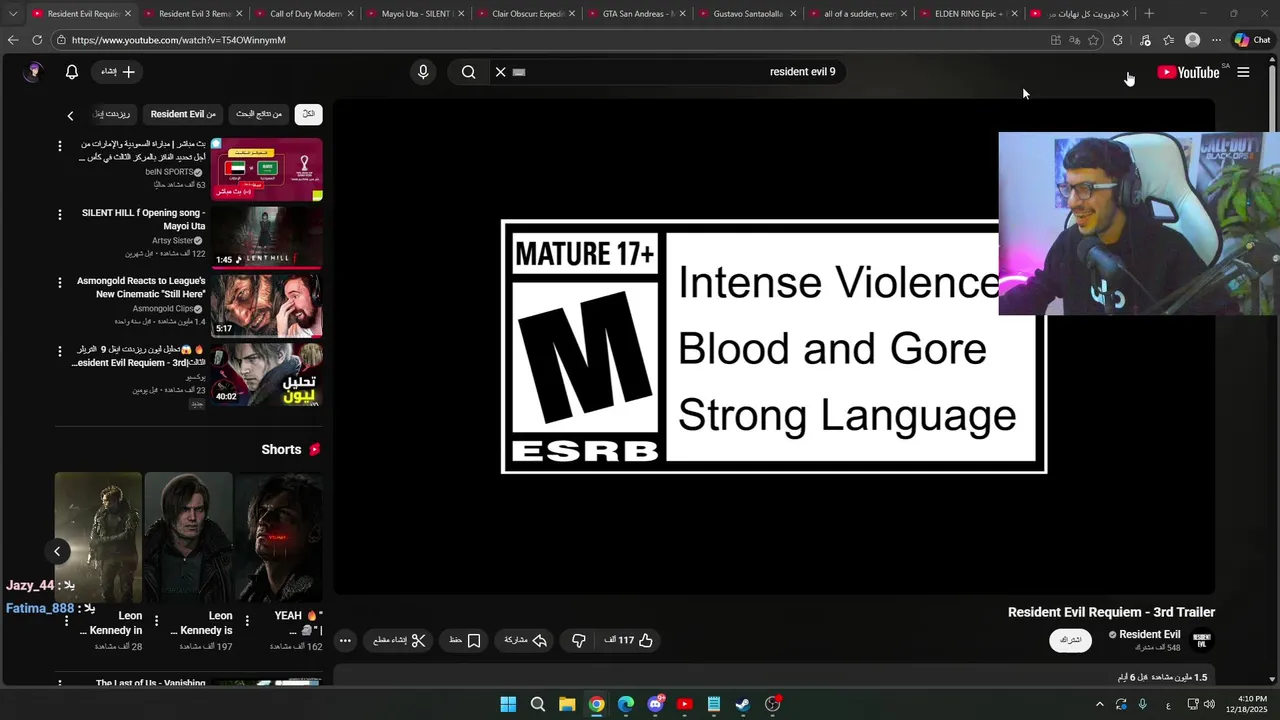Image resolution: width=1280 pixels, height=720 pixels.
Task: Go to YouTube home via logo
Action: click(1188, 72)
